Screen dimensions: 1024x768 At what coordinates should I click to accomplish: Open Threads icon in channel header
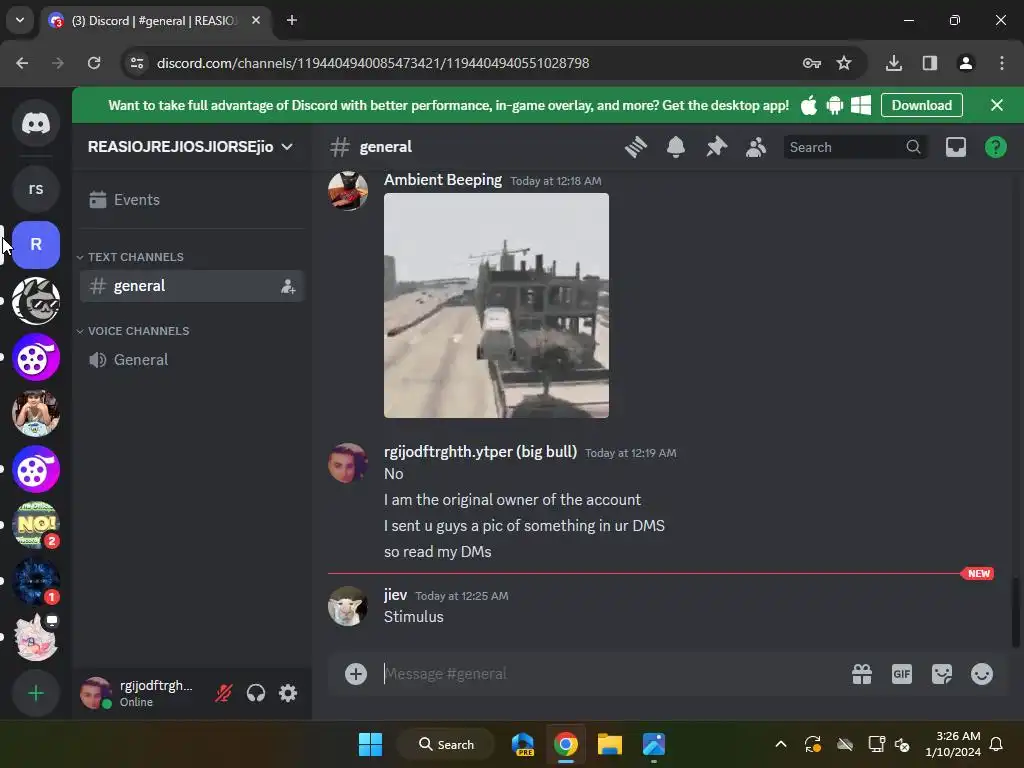click(635, 147)
